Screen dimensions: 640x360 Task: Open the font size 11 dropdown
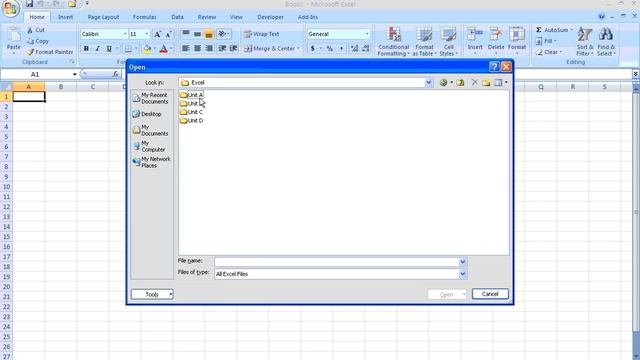coord(147,34)
